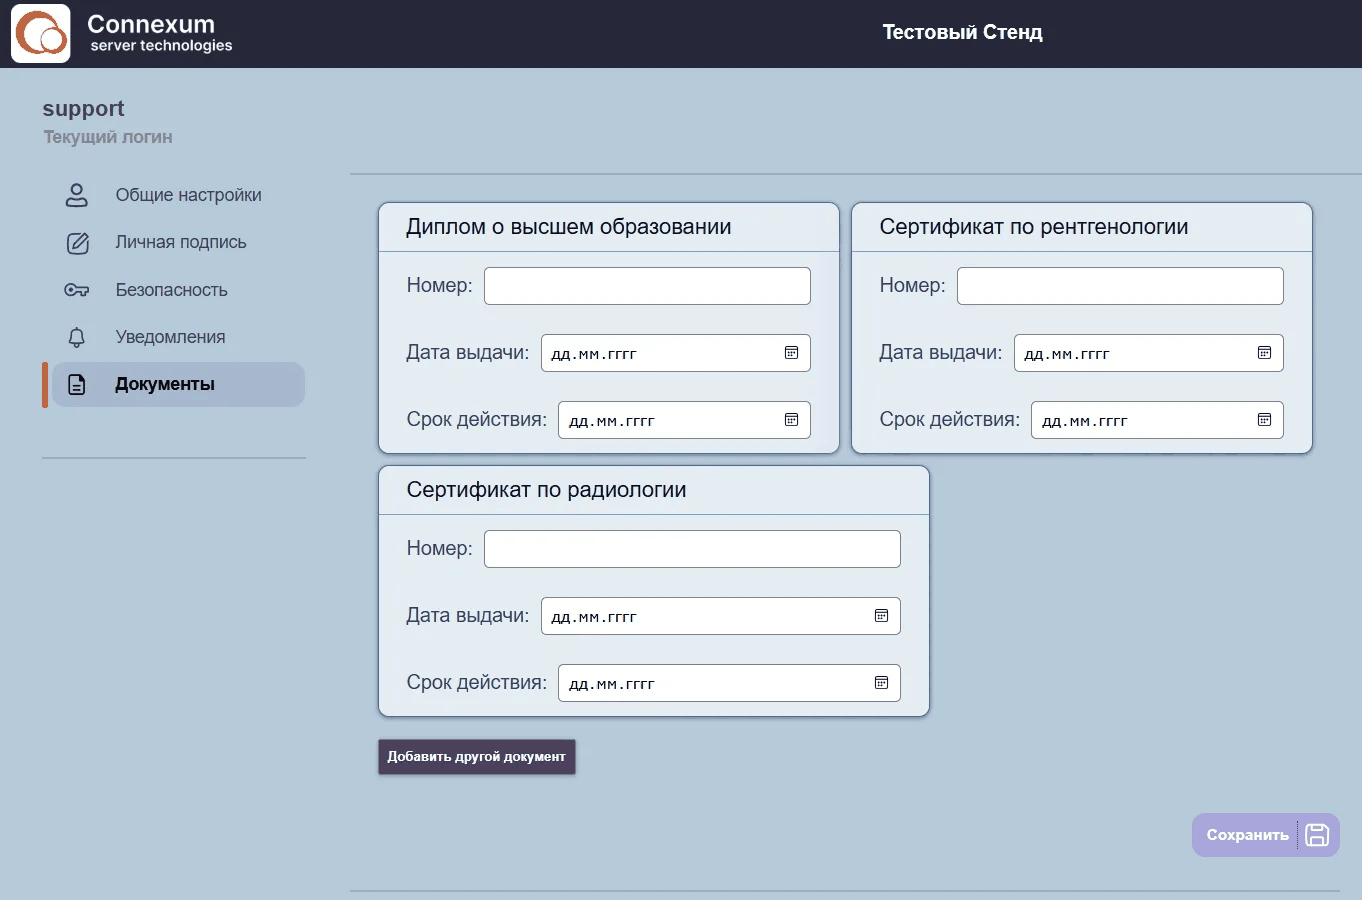This screenshot has height=900, width=1362.
Task: Click Дата выдачи date field in радиологии card
Action: pos(721,616)
